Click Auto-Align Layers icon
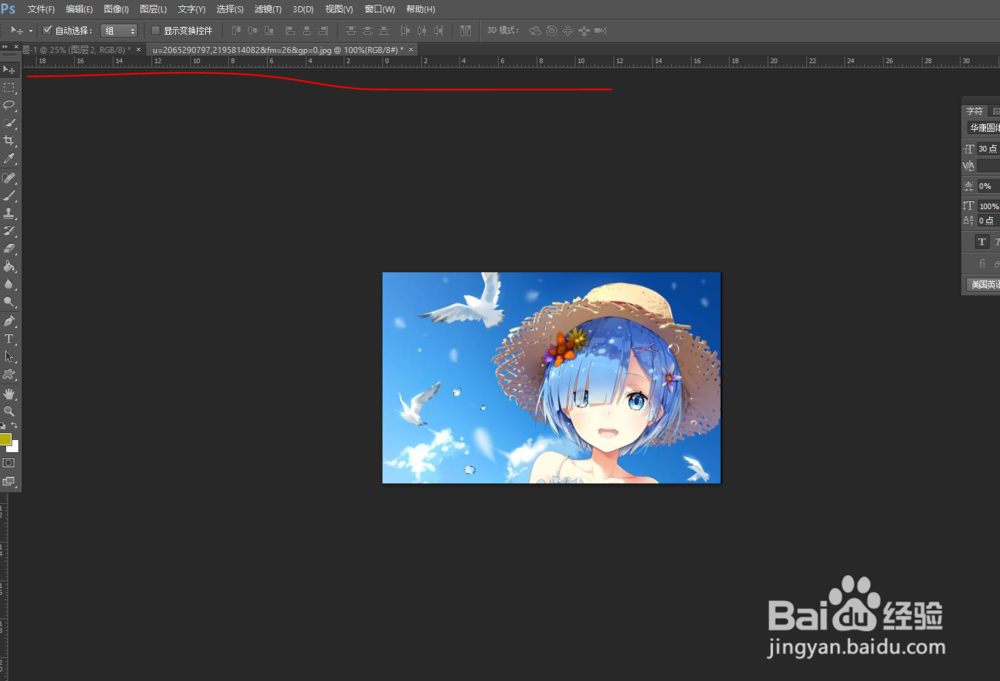1000x681 pixels. click(466, 31)
